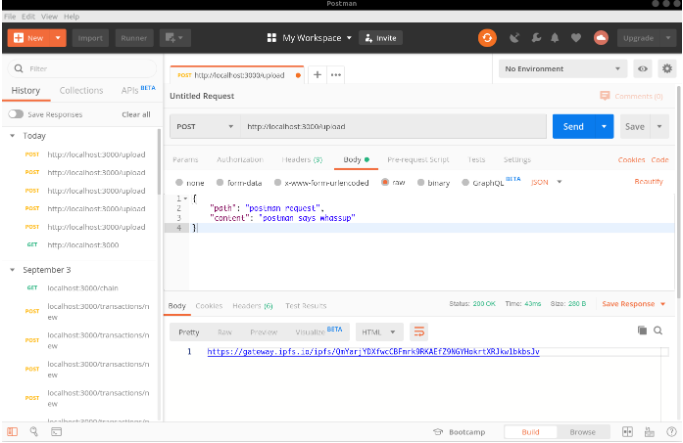The height and width of the screenshot is (443, 683).
Task: Open the wrench settings icon in header
Action: pos(536,38)
